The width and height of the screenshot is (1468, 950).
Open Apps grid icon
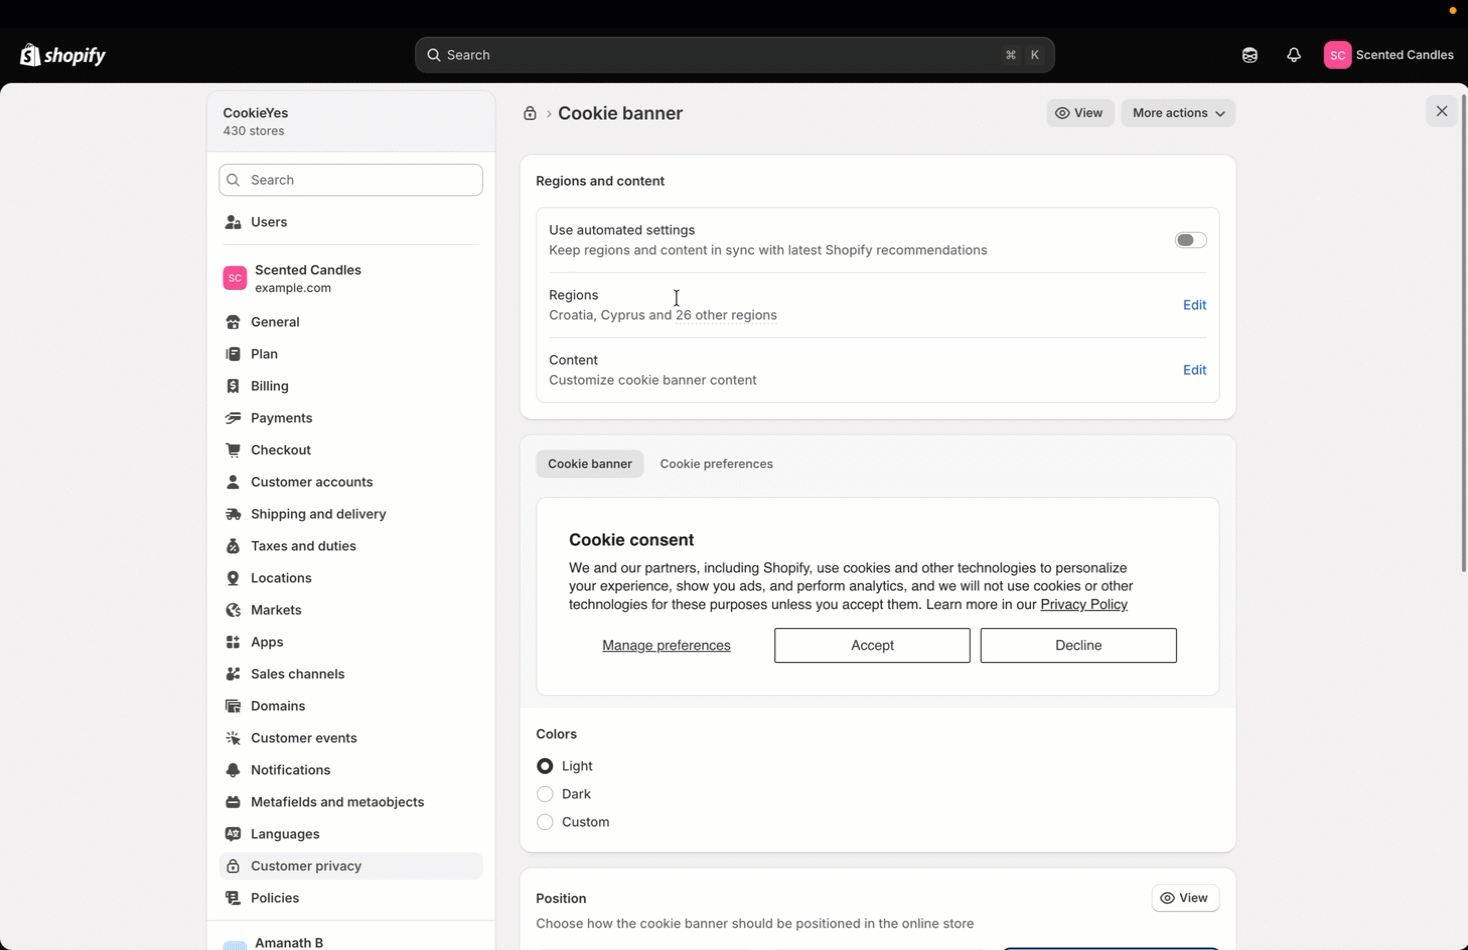pos(233,642)
